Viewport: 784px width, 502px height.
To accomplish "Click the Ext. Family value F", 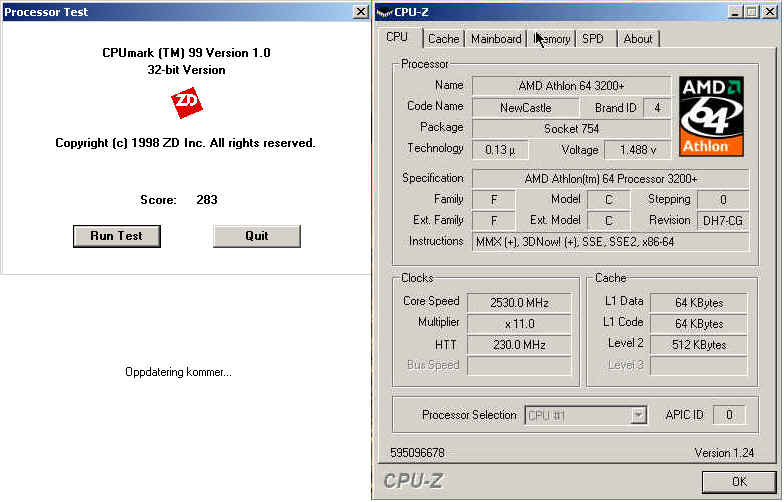I will 494,220.
